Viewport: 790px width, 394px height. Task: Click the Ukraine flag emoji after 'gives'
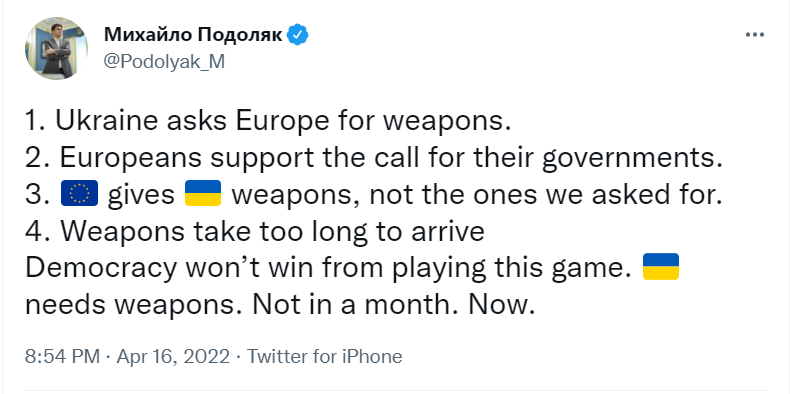tap(203, 194)
